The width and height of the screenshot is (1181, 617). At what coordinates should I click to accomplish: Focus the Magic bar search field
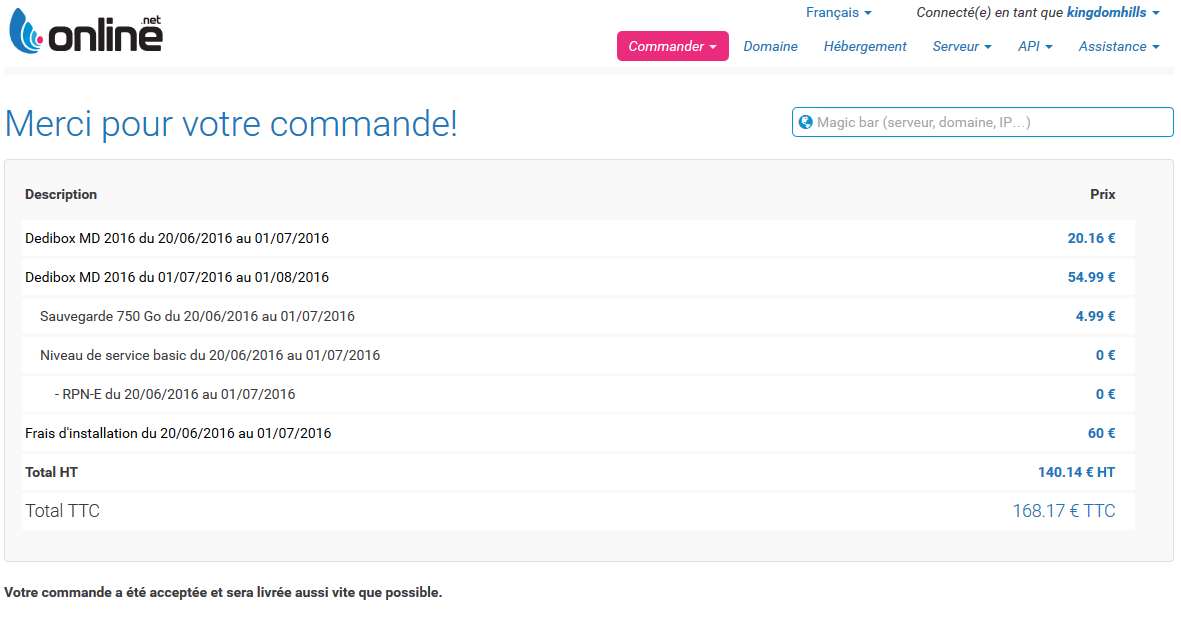(990, 122)
